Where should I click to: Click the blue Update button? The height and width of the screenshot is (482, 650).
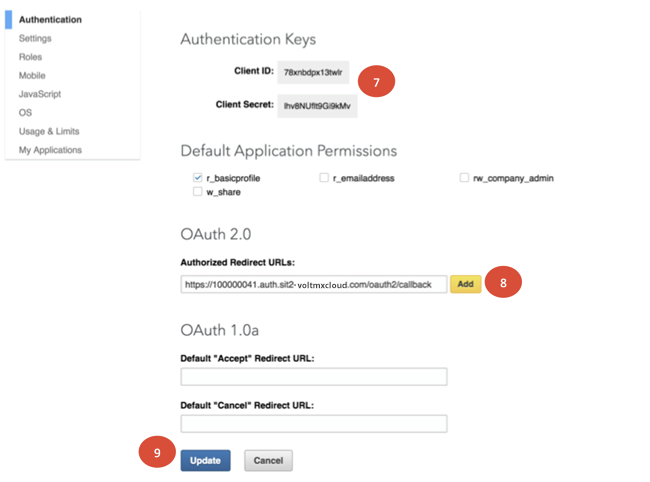point(205,460)
